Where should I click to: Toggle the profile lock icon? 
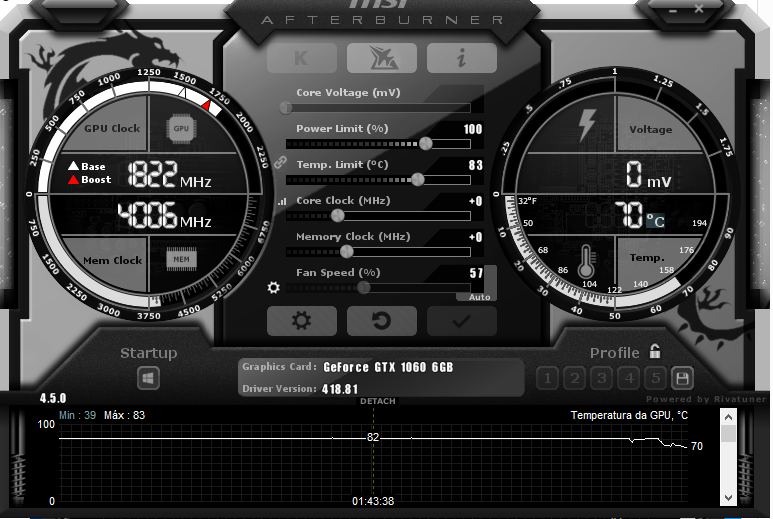(655, 351)
